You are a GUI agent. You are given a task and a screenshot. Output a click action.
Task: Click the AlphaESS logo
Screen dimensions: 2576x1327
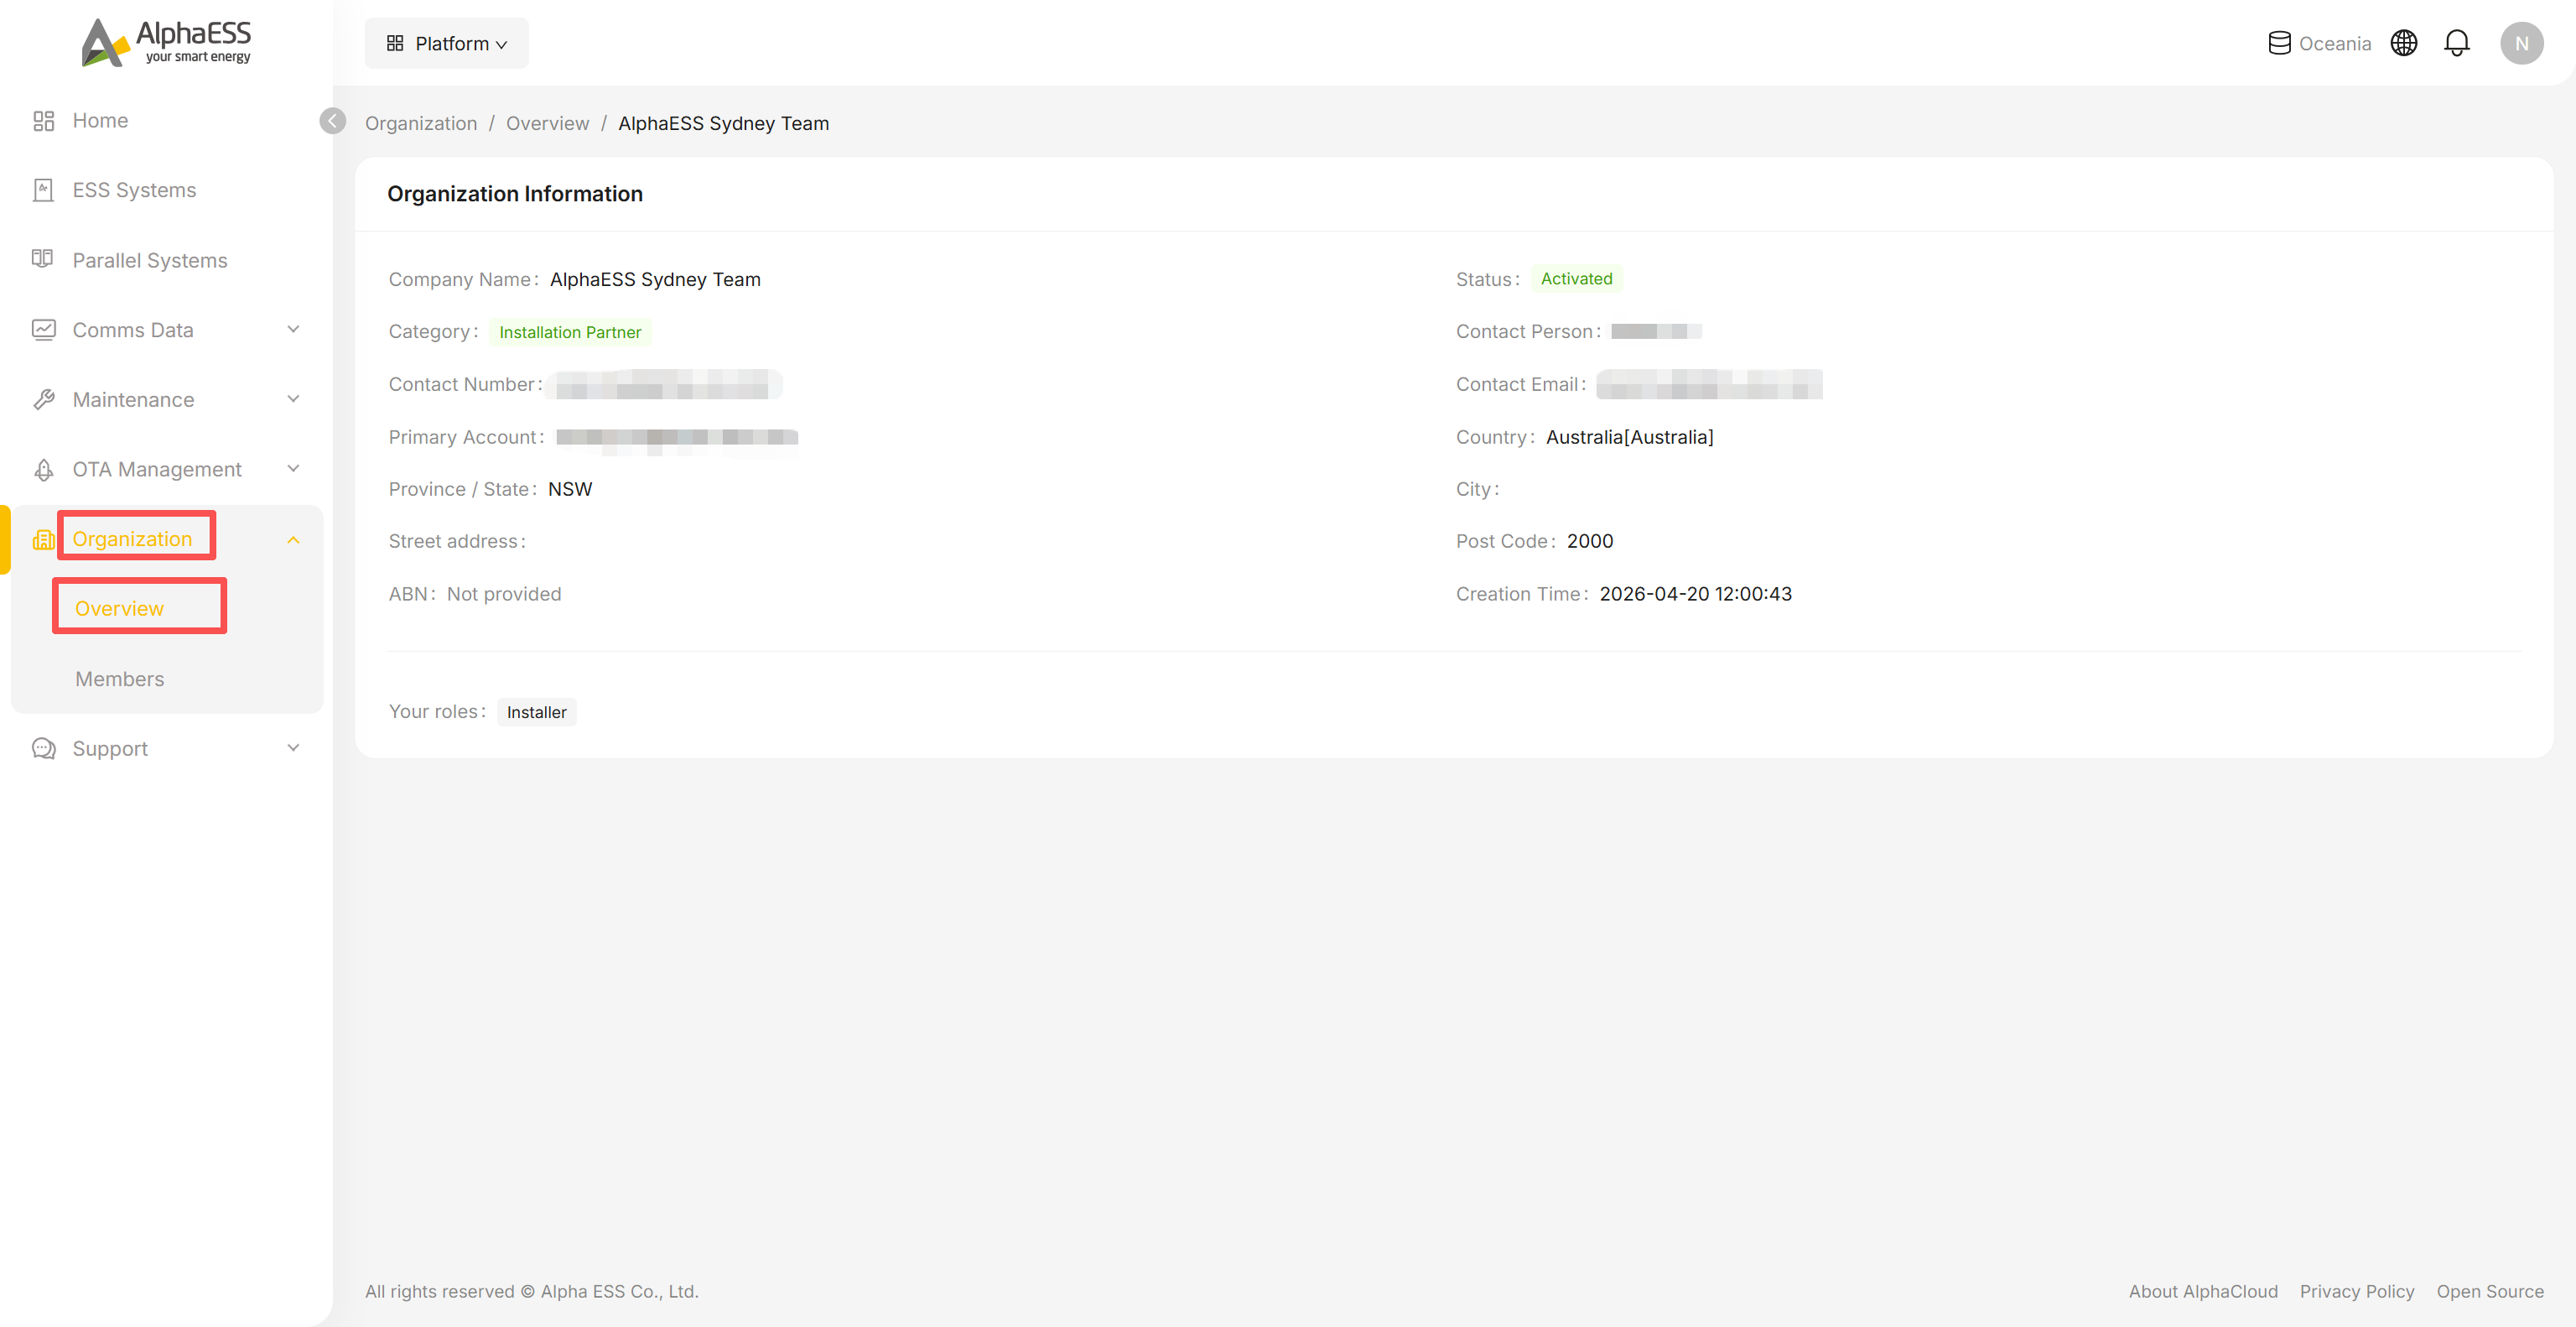pos(166,42)
